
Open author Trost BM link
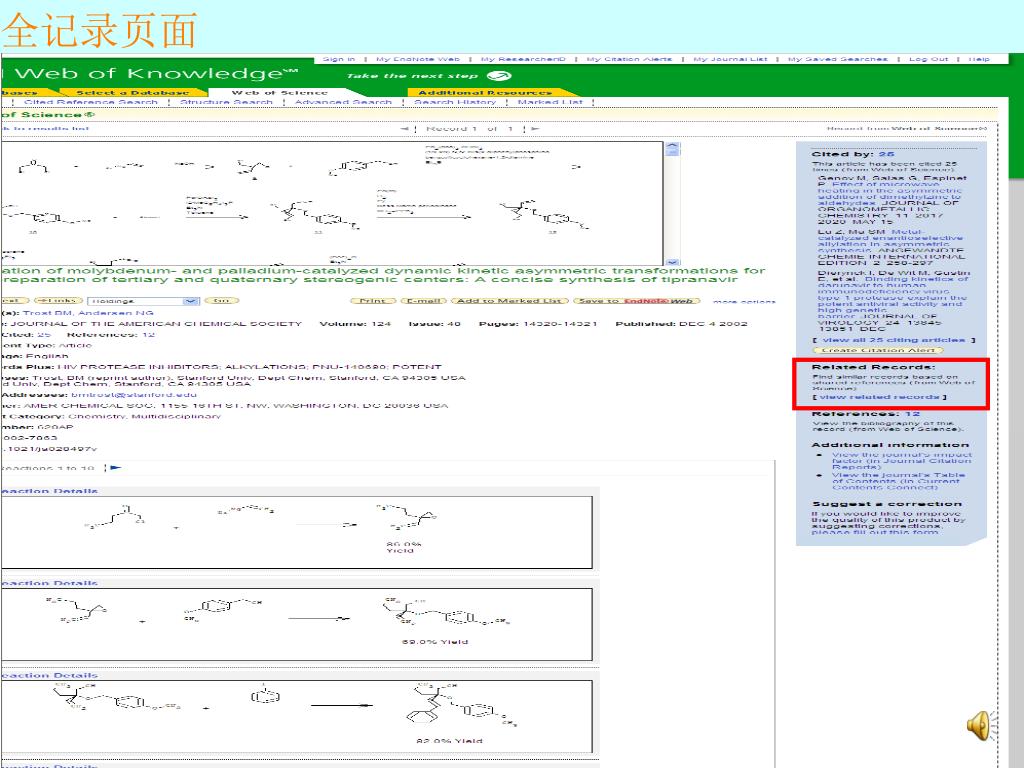[48, 313]
